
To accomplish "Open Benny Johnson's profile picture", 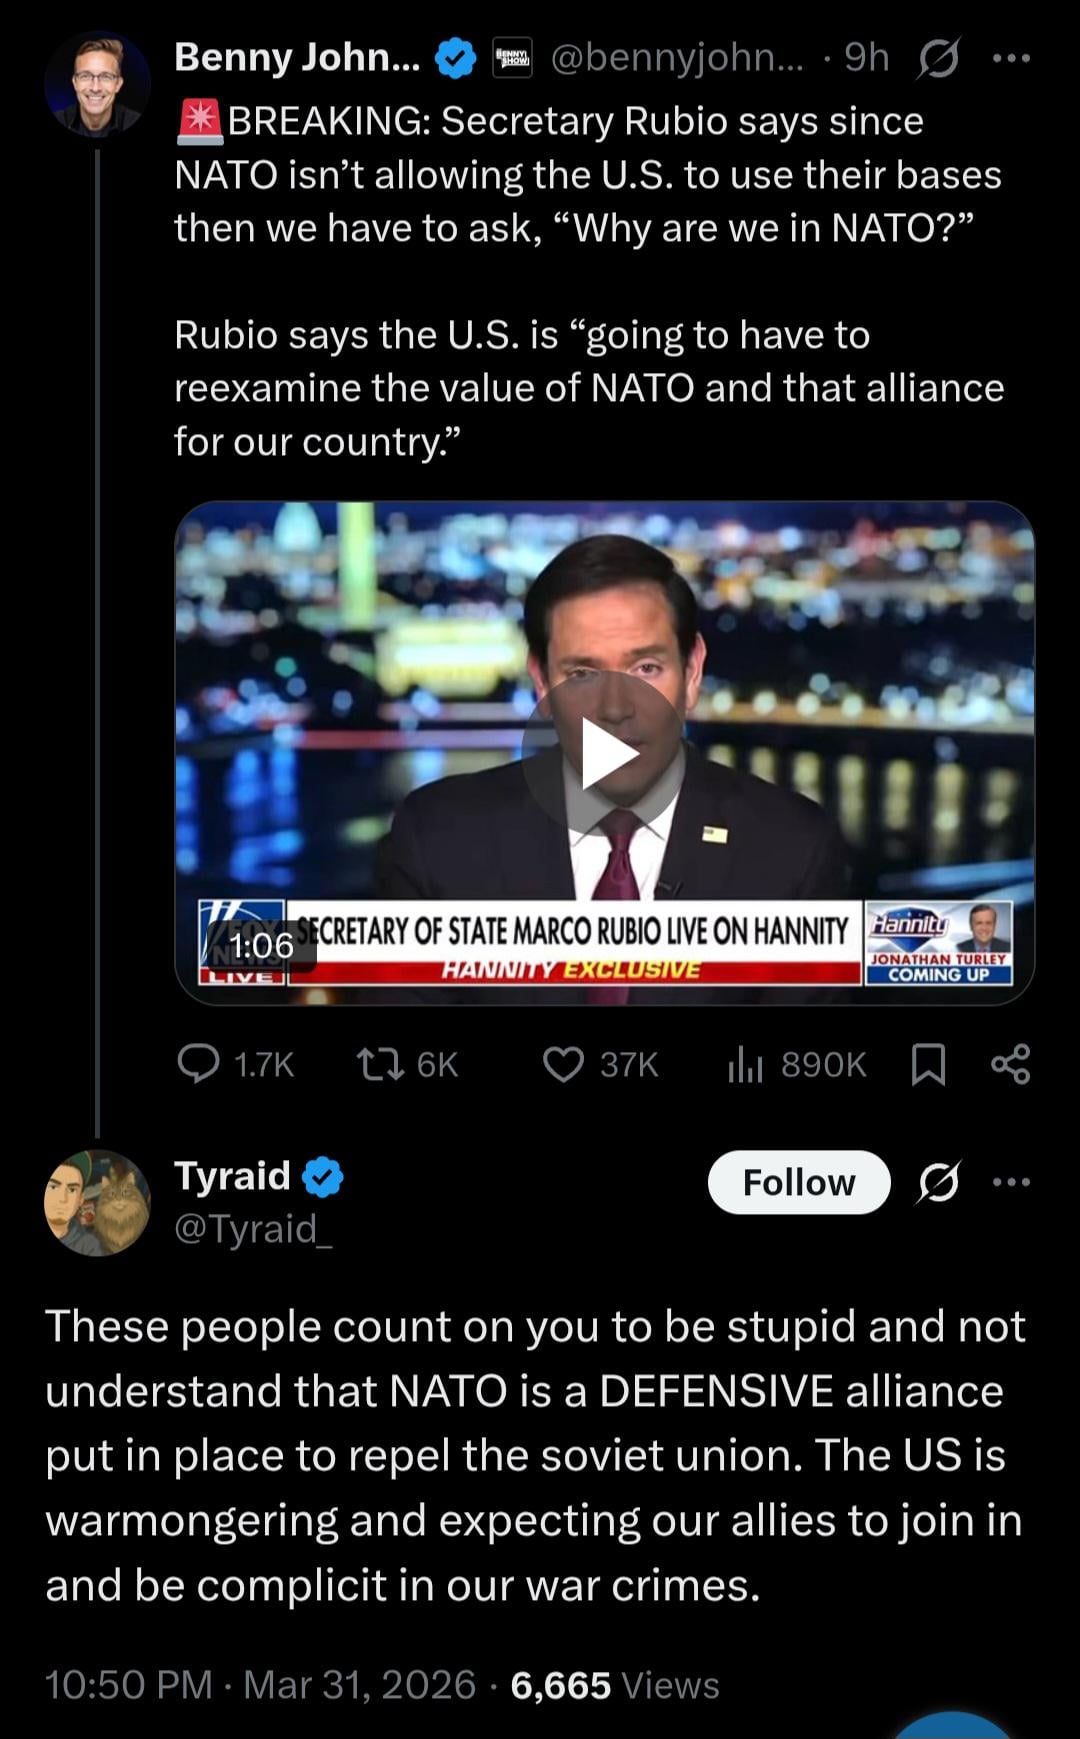I will [97, 84].
